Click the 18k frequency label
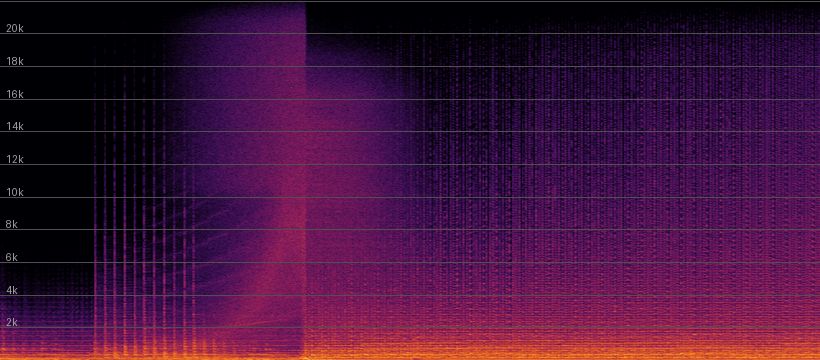Screen dimensions: 820x360 click(x=15, y=62)
